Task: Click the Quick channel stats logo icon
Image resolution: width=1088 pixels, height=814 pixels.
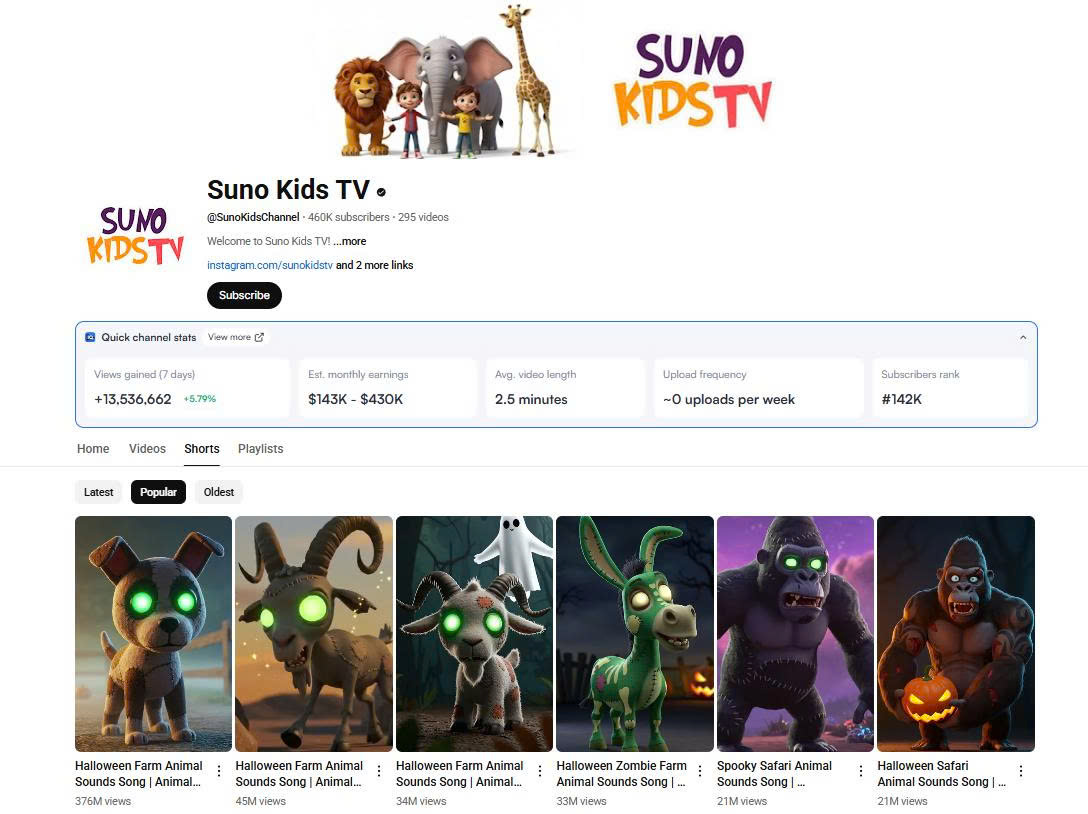Action: point(90,337)
